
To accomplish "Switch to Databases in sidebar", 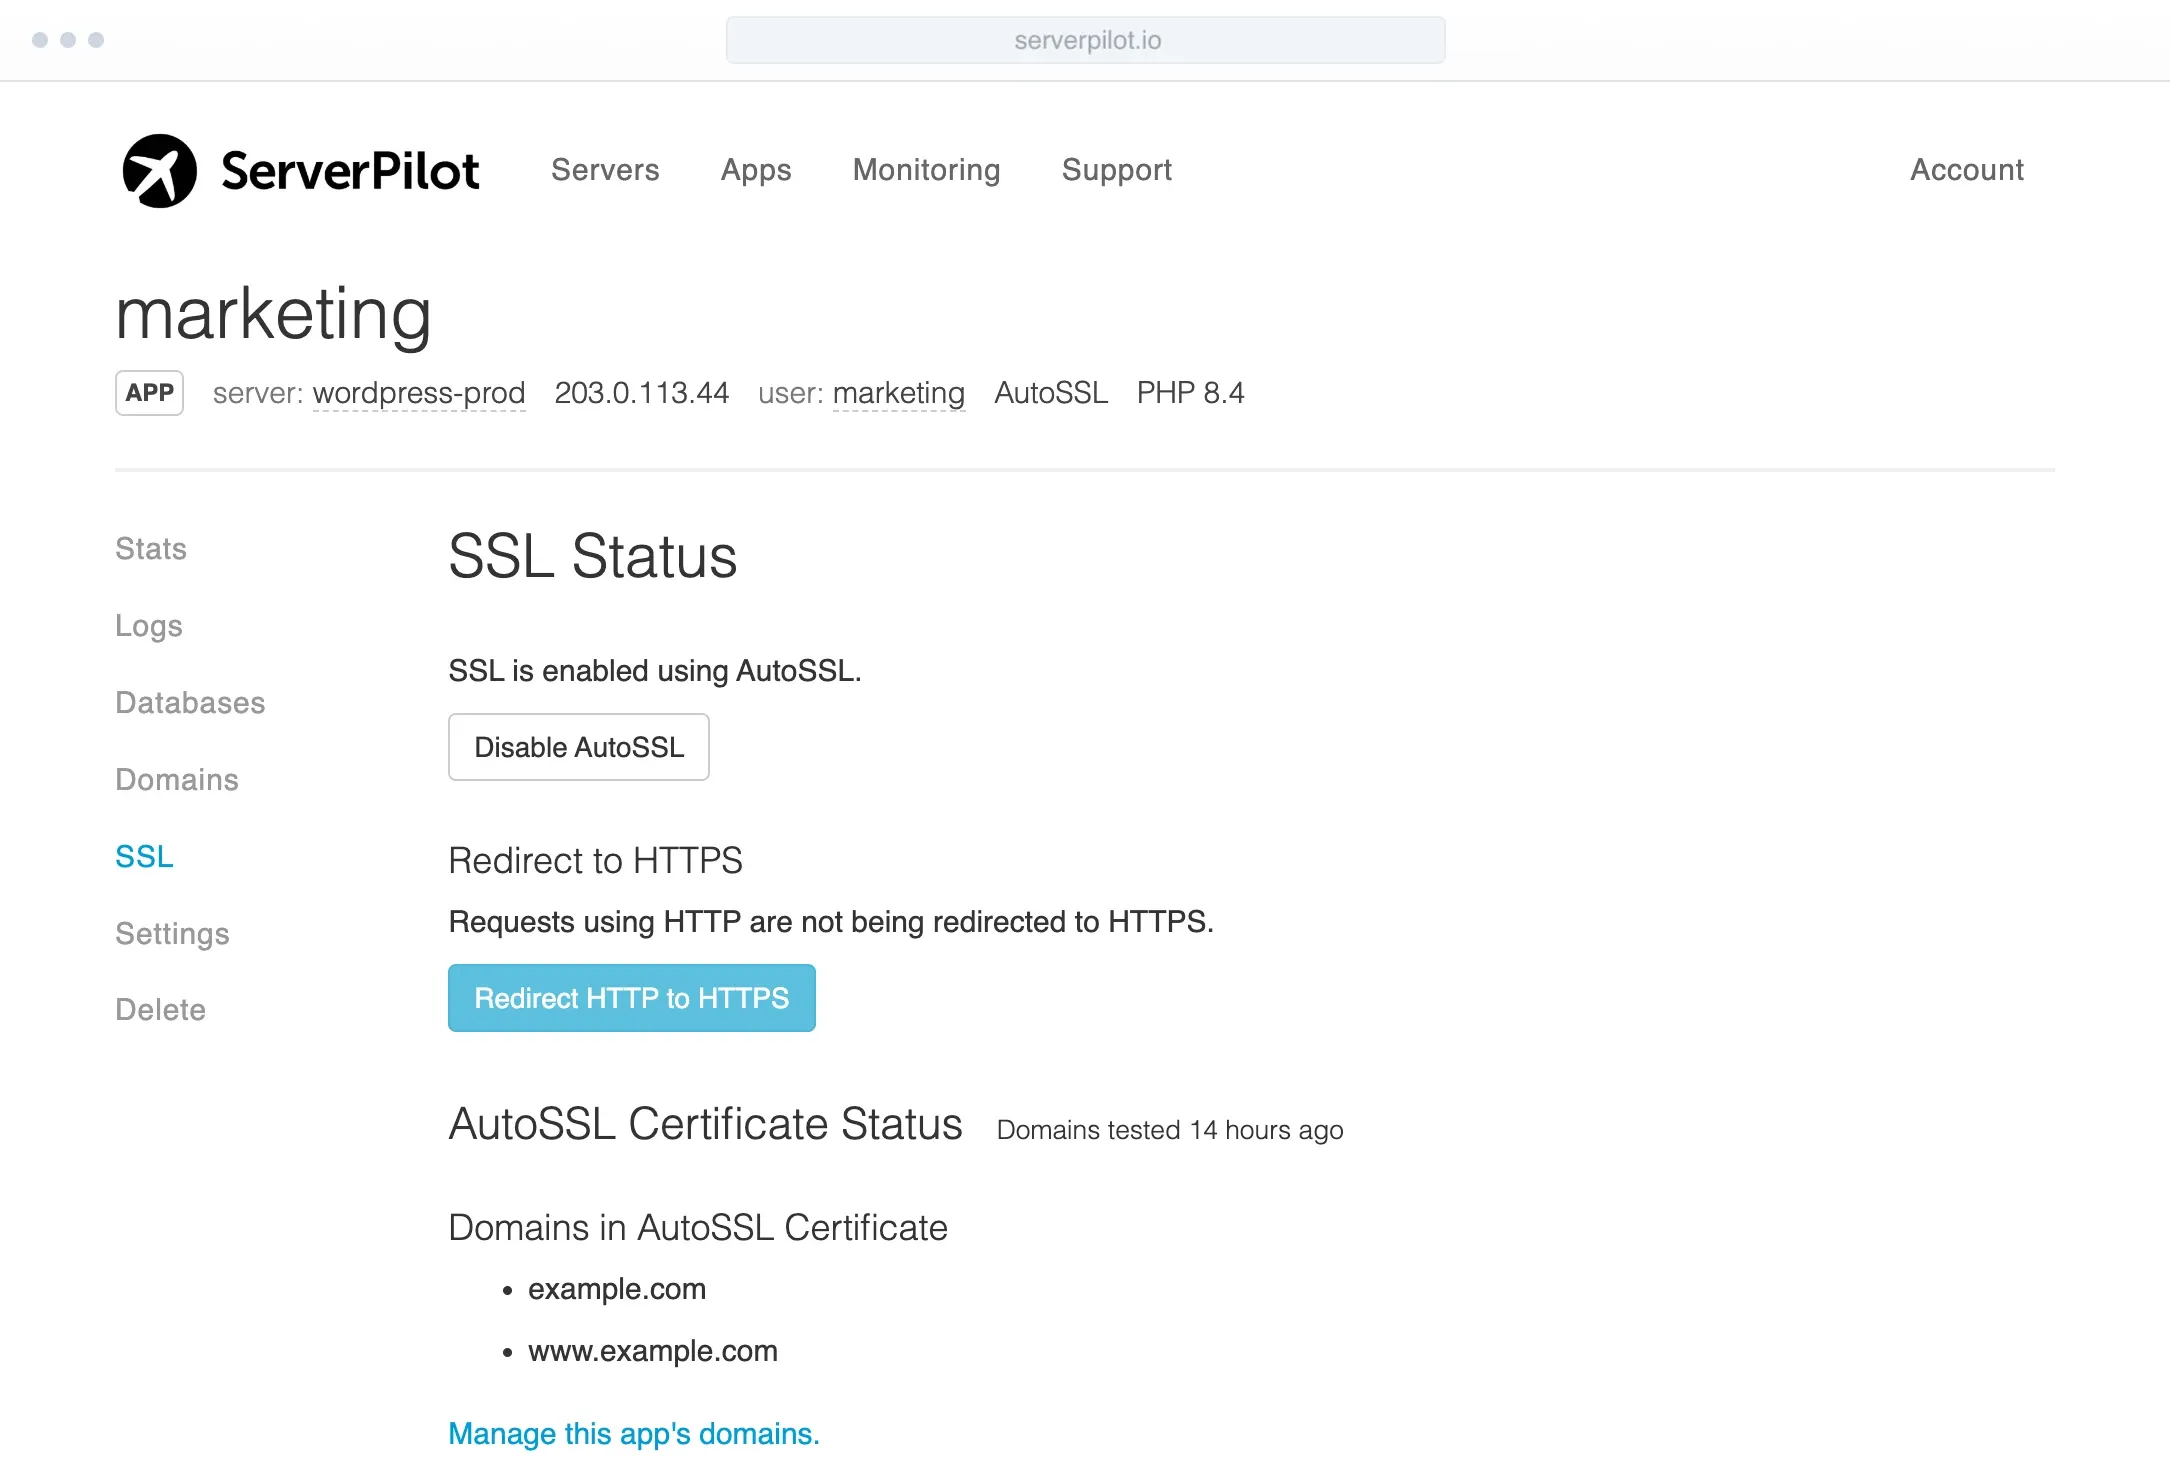I will coord(190,703).
